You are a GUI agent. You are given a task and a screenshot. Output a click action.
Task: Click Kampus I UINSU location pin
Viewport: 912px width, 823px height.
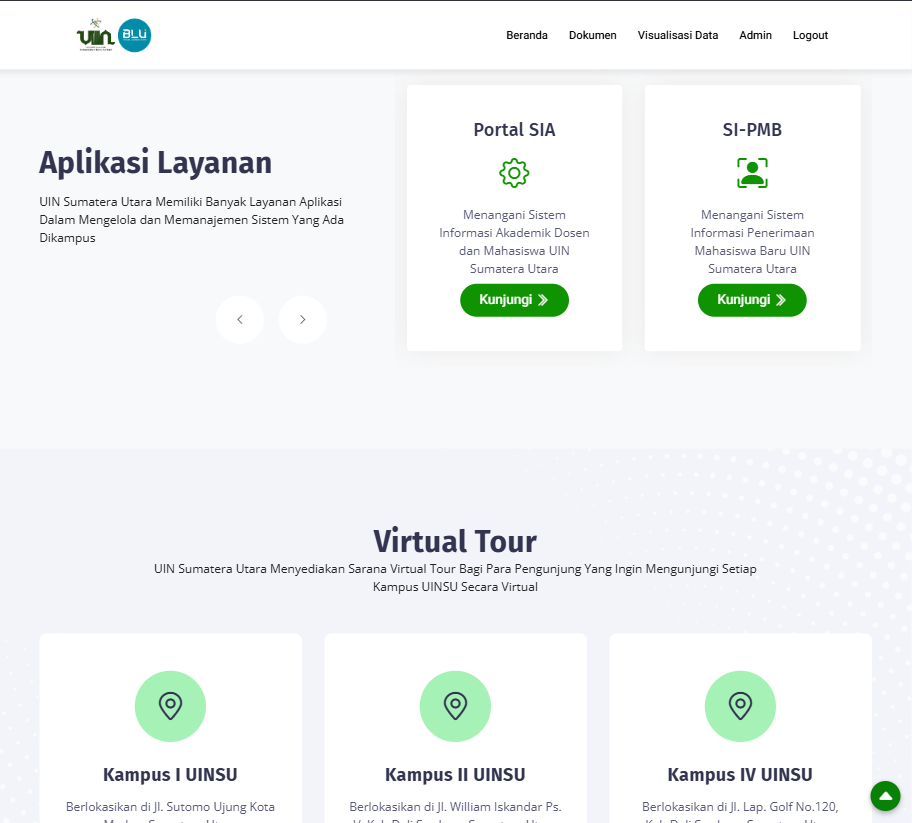pyautogui.click(x=170, y=706)
